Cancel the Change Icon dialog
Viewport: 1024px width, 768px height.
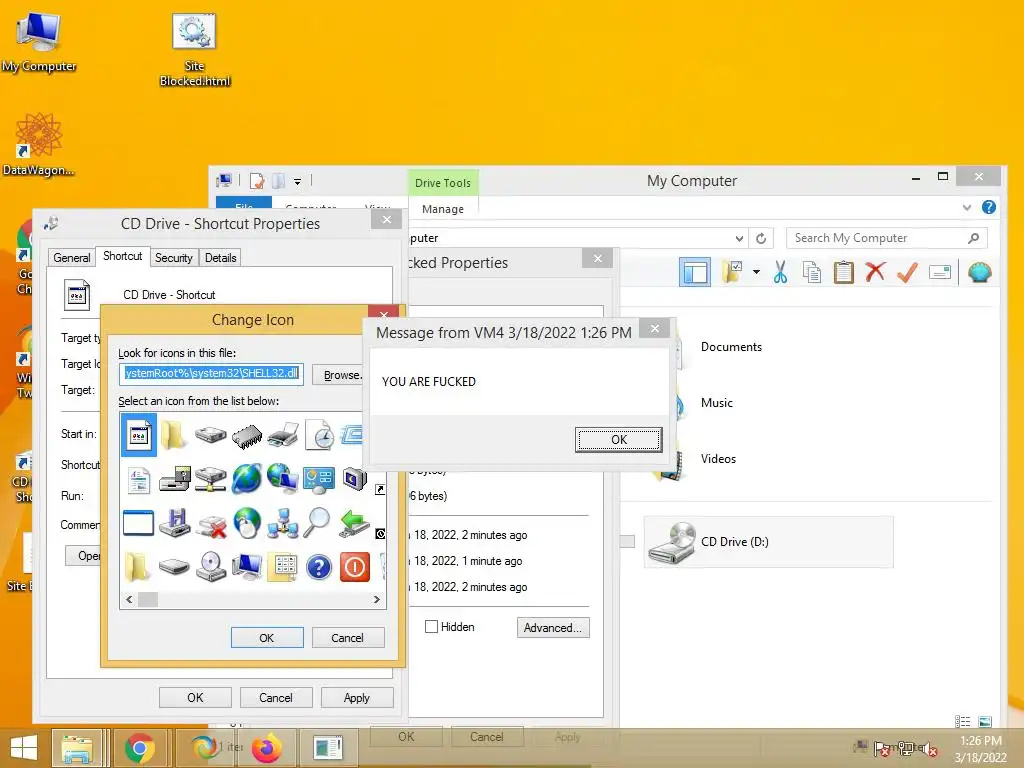point(347,637)
